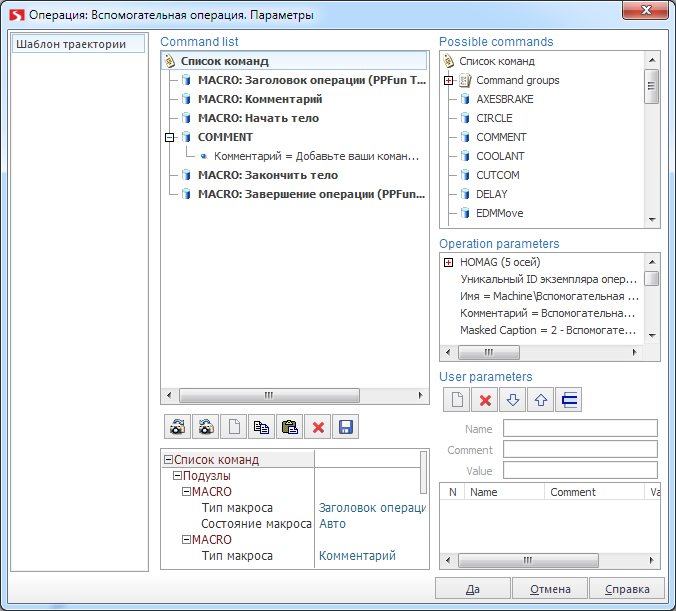
Task: Click the red X delete icon under command list
Action: pos(318,427)
